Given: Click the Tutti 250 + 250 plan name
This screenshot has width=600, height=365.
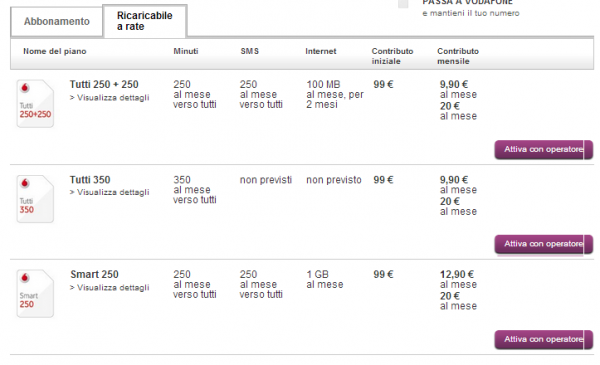Looking at the screenshot, I should tap(104, 85).
